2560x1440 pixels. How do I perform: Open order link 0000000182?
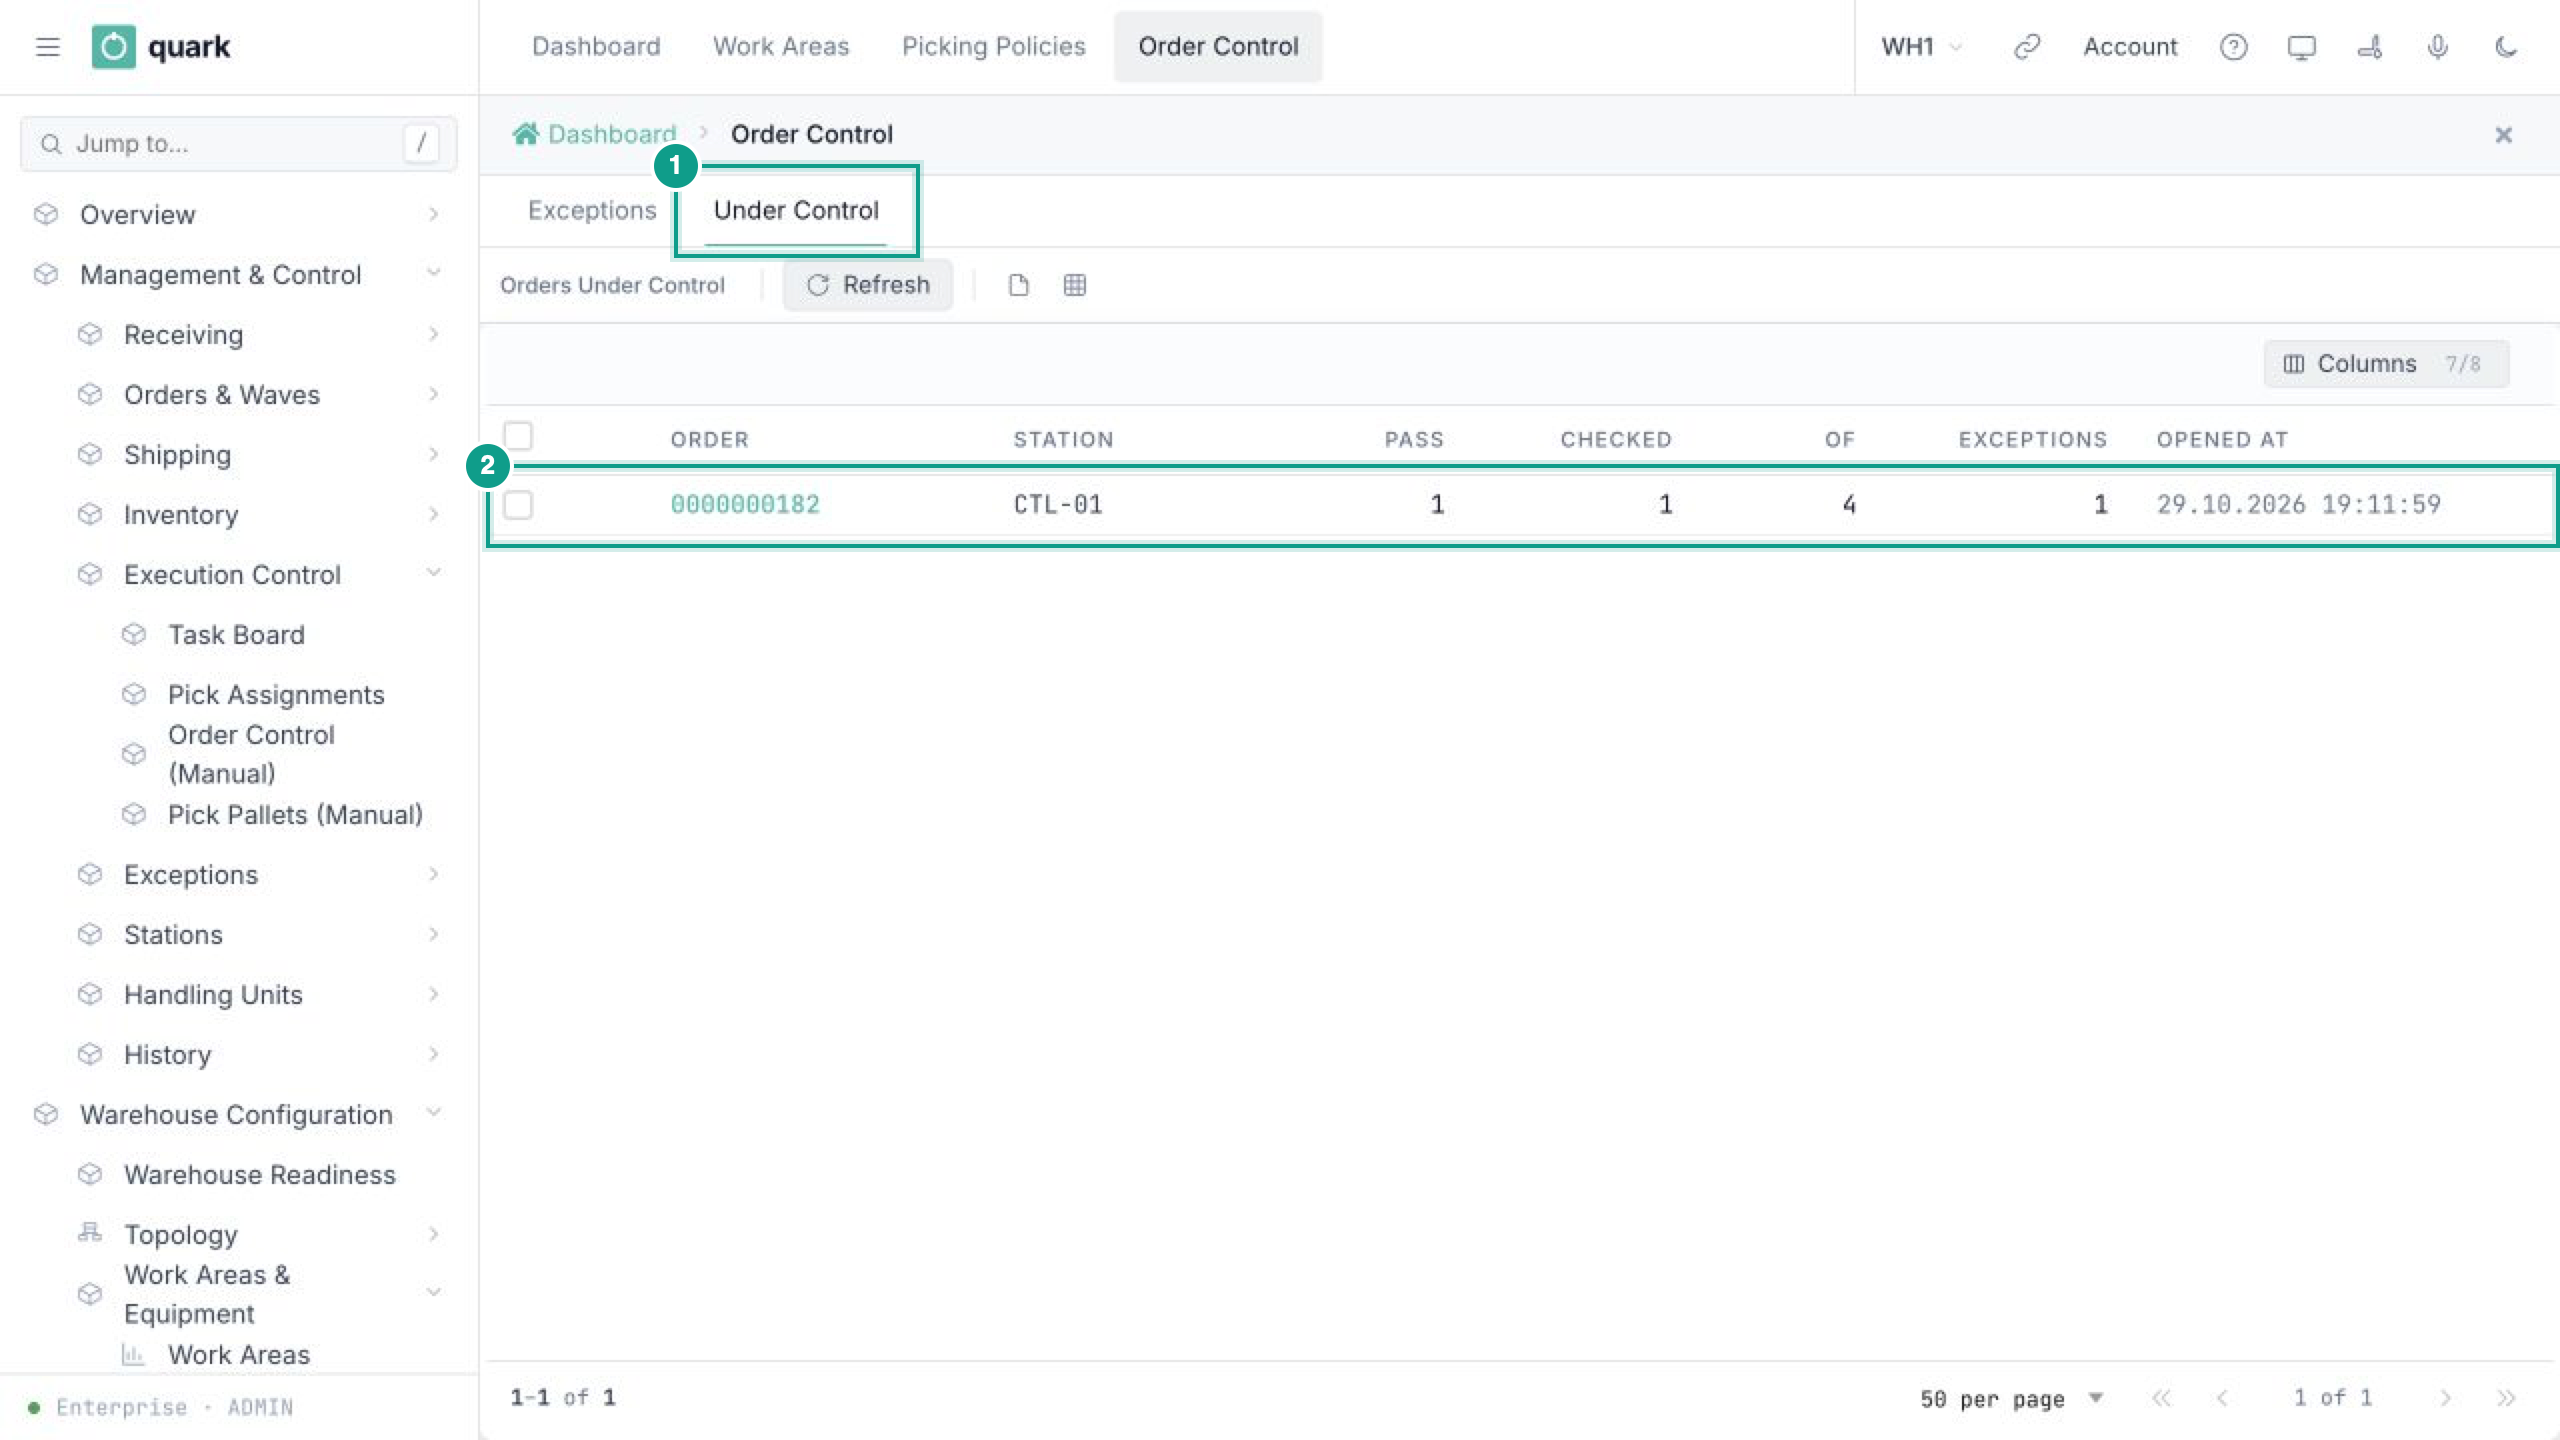[745, 504]
